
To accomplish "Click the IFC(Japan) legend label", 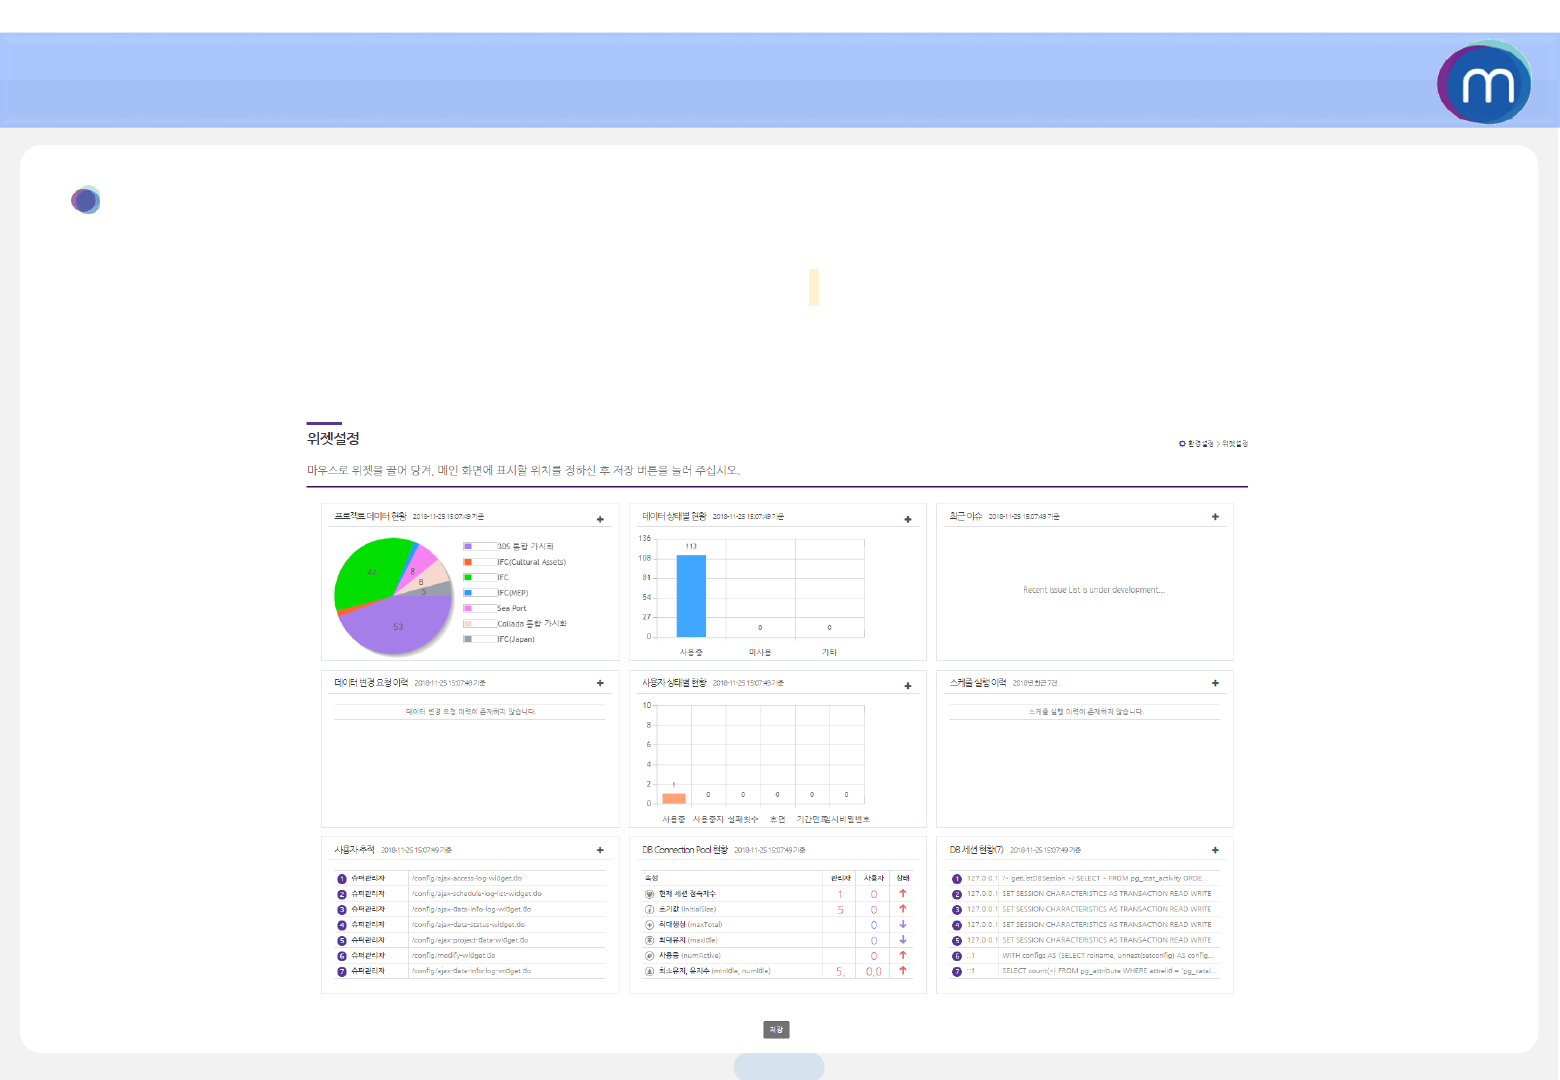I will [516, 639].
